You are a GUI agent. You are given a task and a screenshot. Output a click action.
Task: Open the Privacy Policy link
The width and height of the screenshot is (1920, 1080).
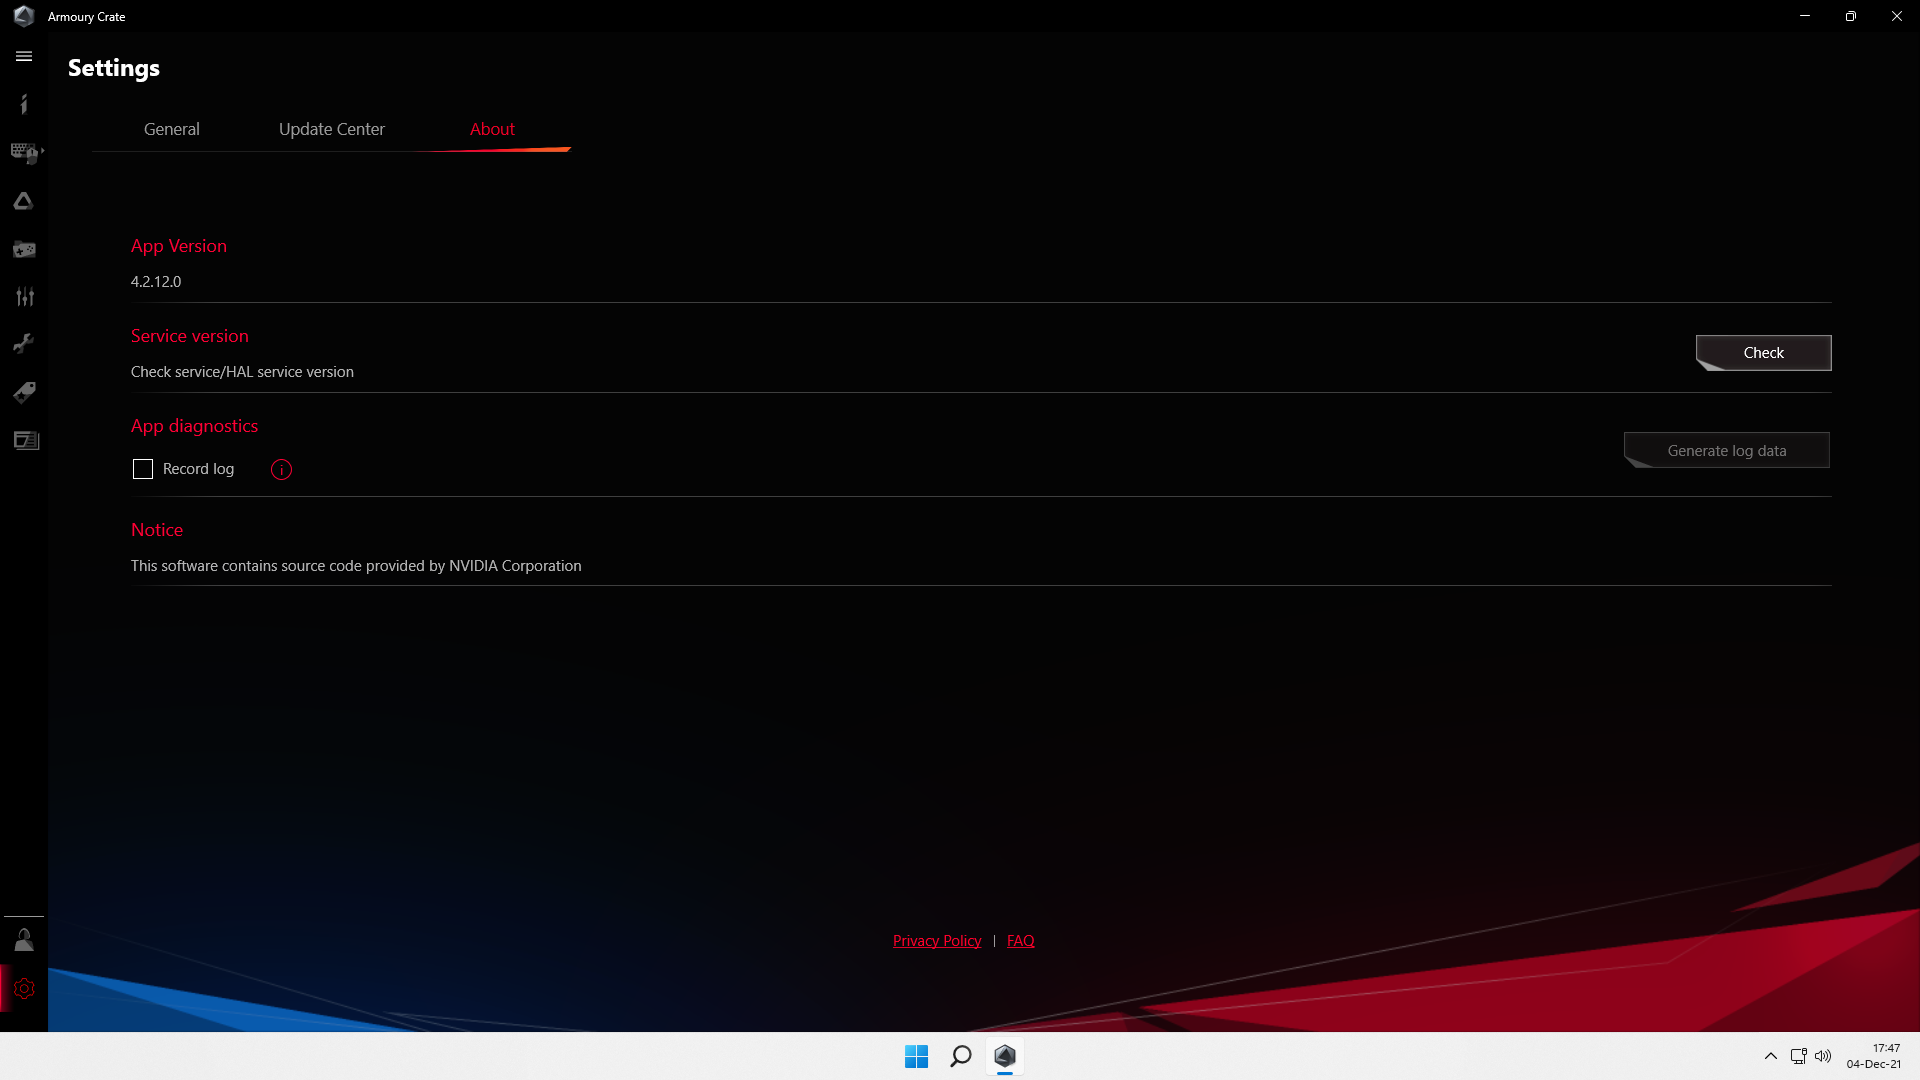point(936,941)
